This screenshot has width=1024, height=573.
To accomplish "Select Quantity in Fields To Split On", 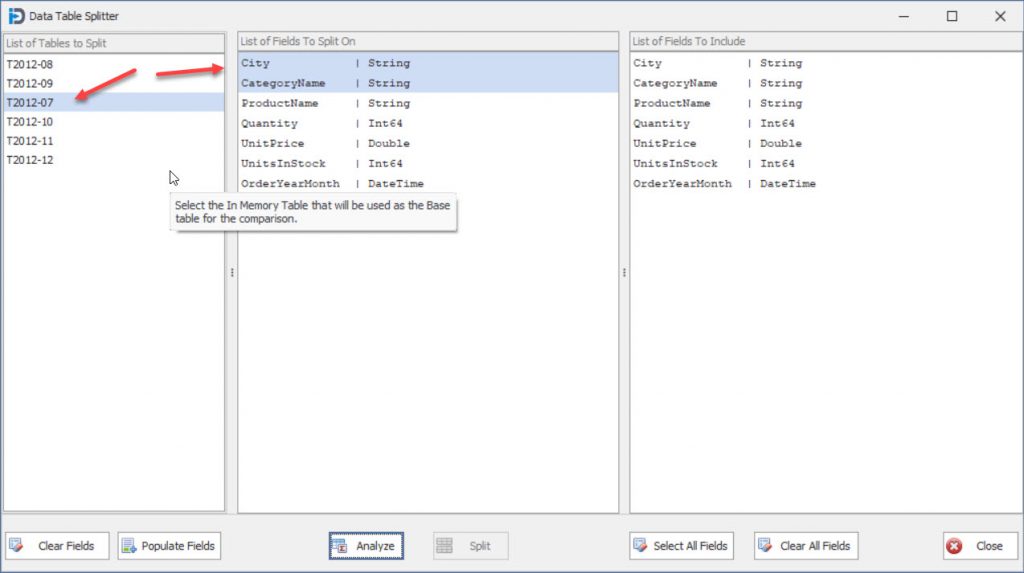I will (269, 123).
